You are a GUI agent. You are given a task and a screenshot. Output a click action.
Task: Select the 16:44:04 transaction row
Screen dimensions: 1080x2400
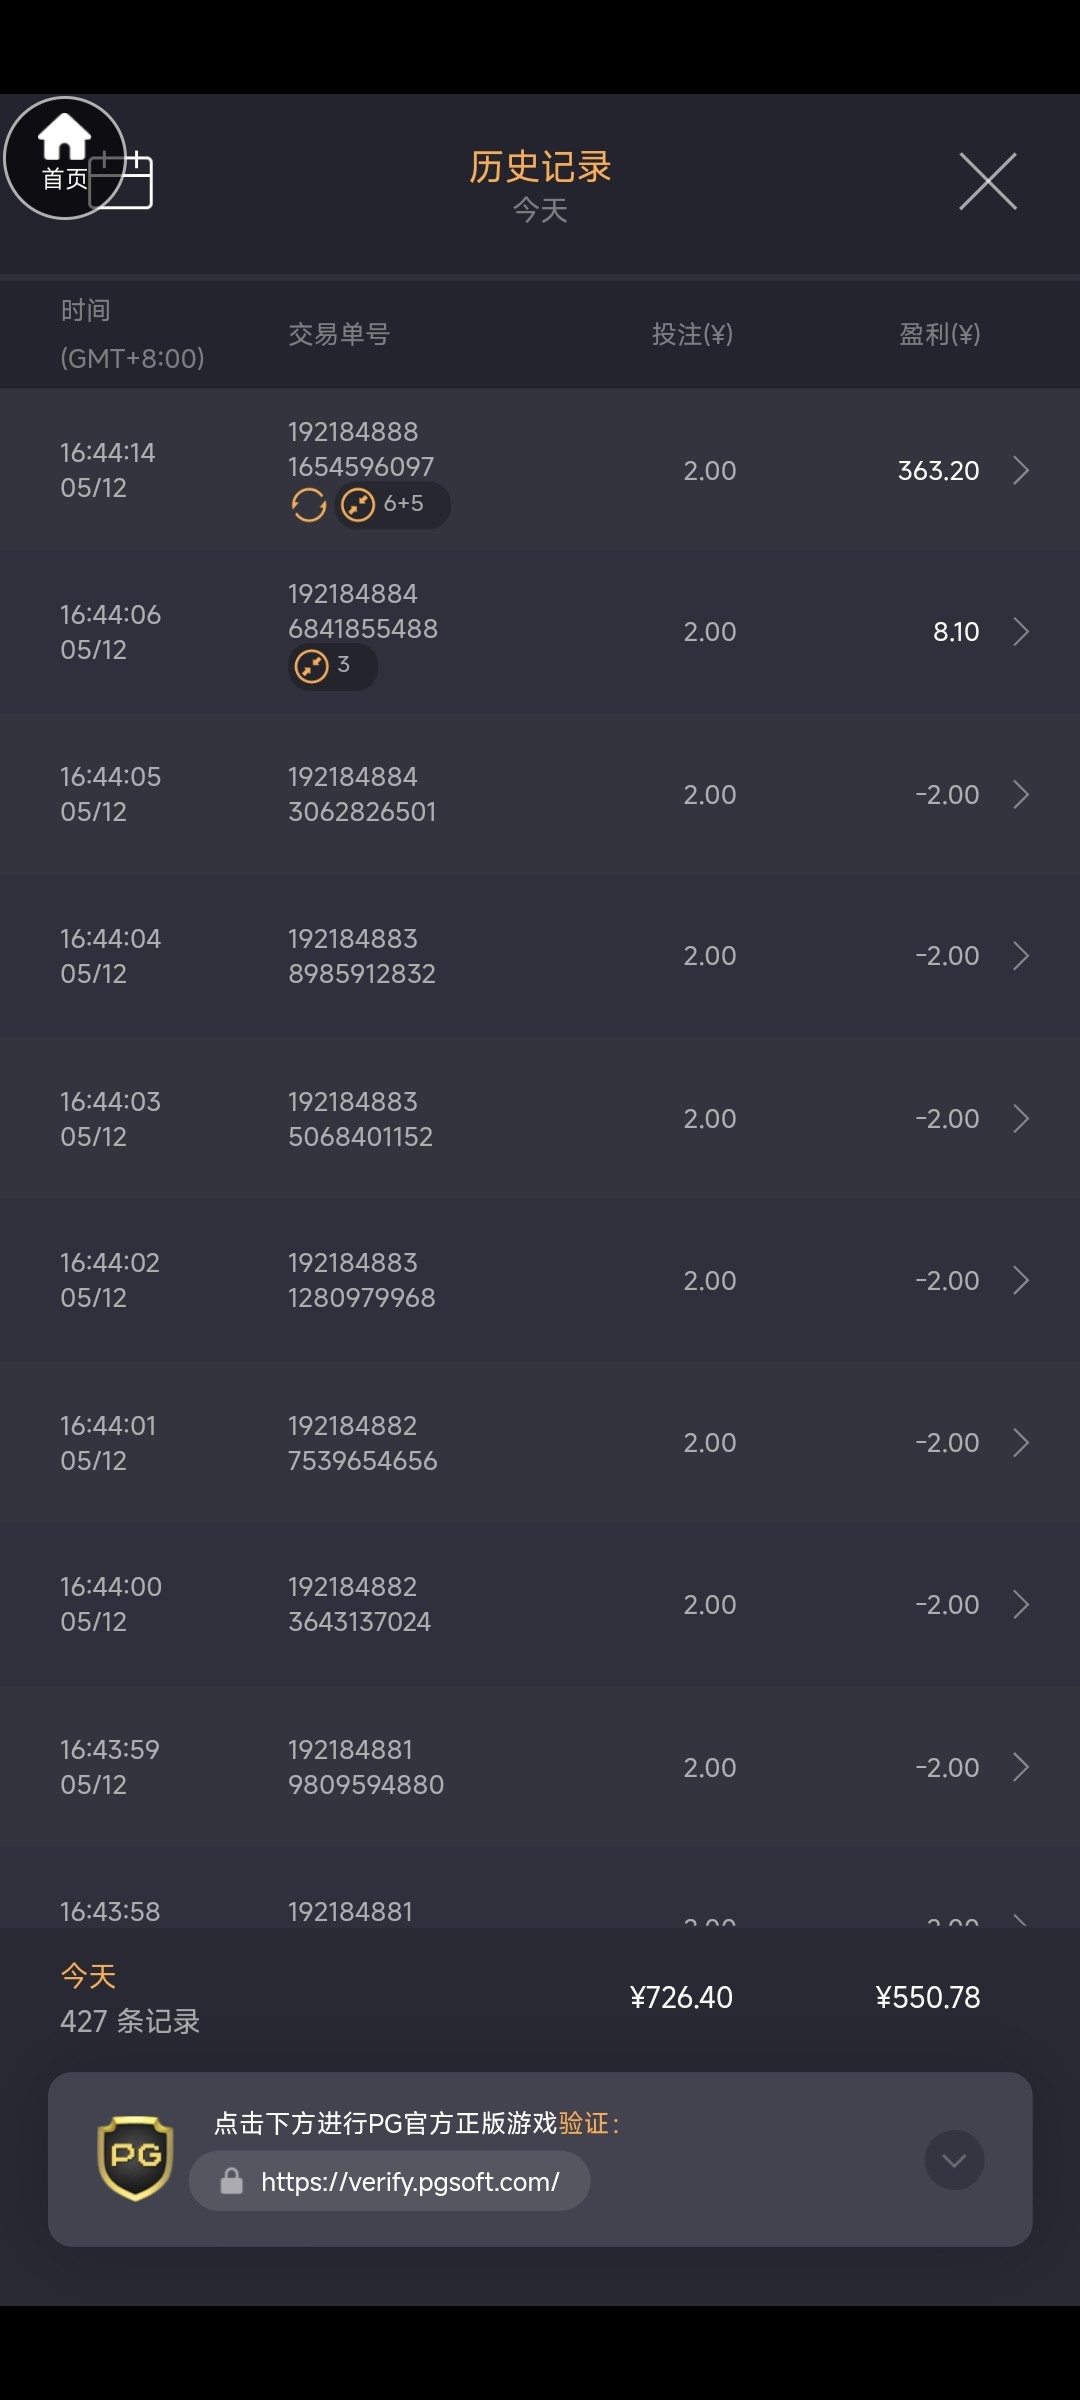pyautogui.click(x=540, y=956)
